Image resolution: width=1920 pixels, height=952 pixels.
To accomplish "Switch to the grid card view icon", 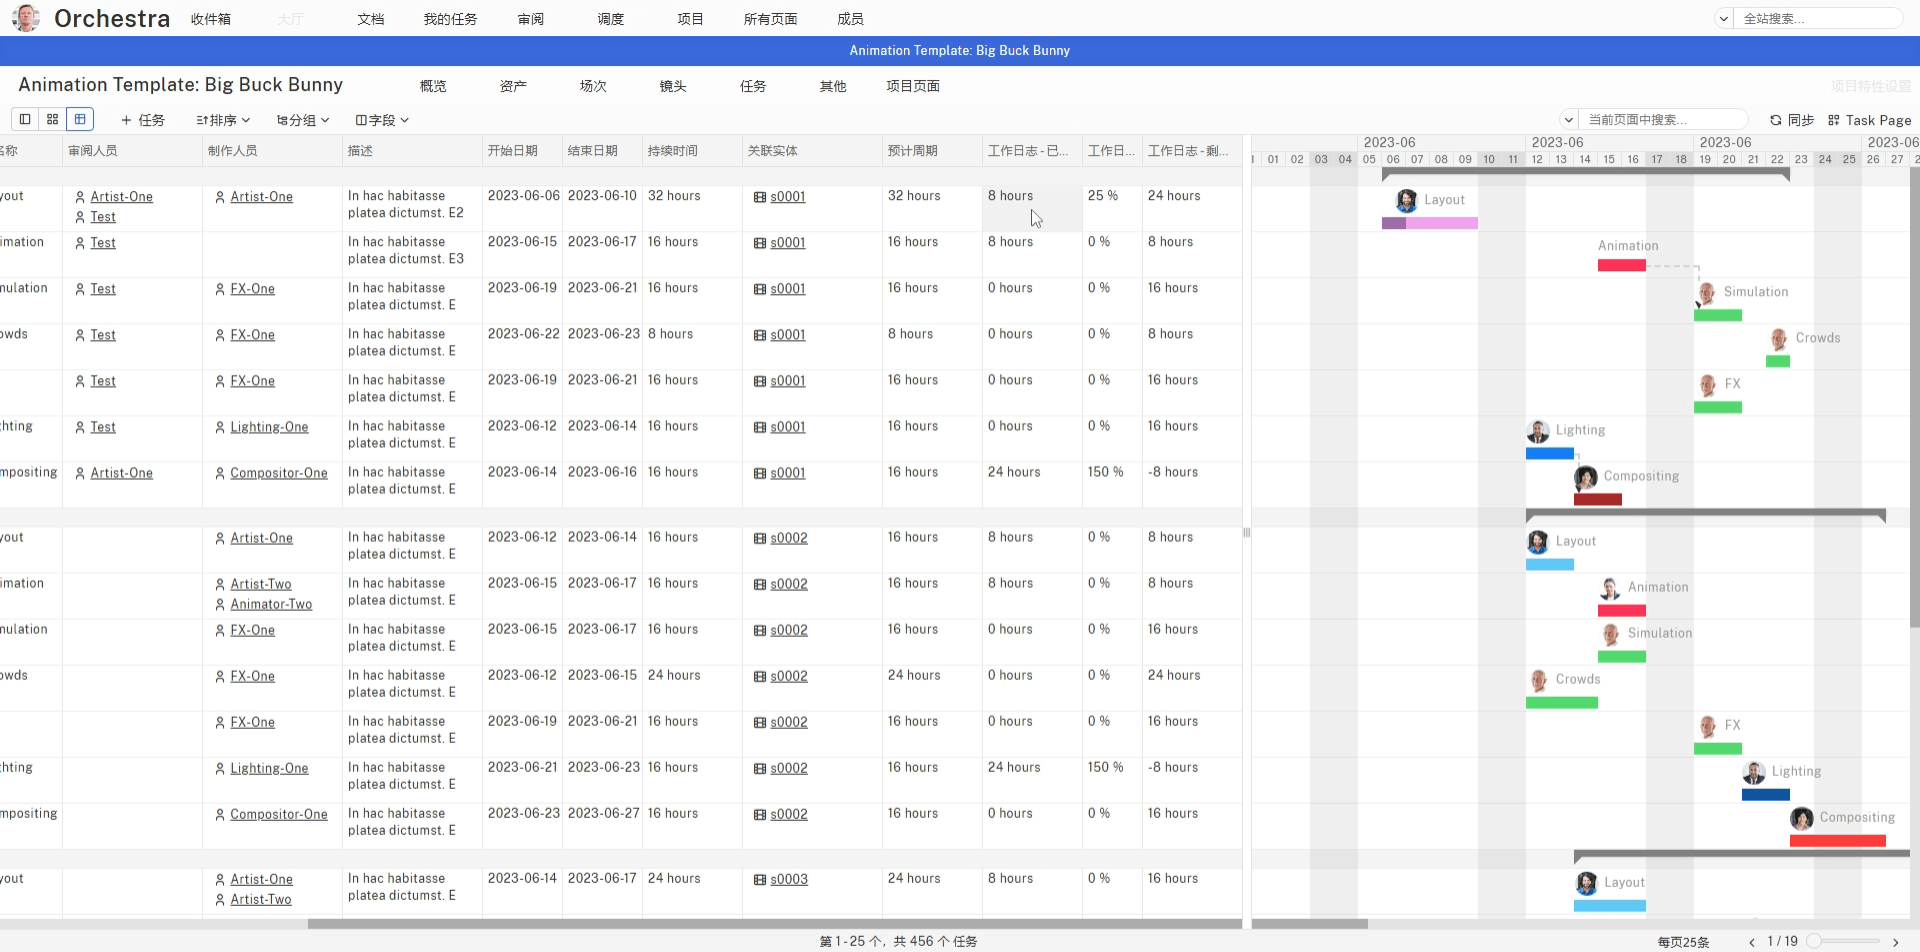I will pyautogui.click(x=53, y=119).
